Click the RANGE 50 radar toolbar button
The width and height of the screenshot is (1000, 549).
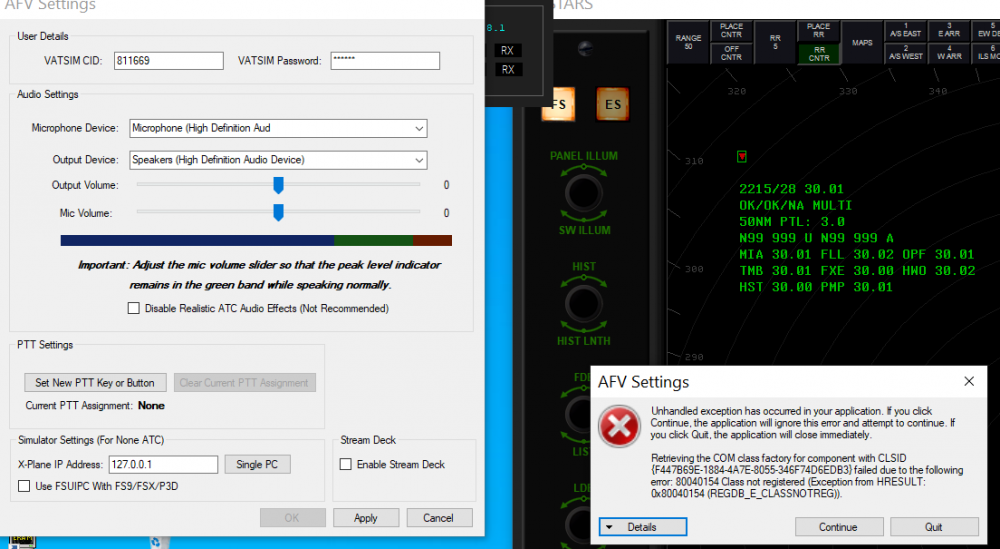pyautogui.click(x=688, y=42)
